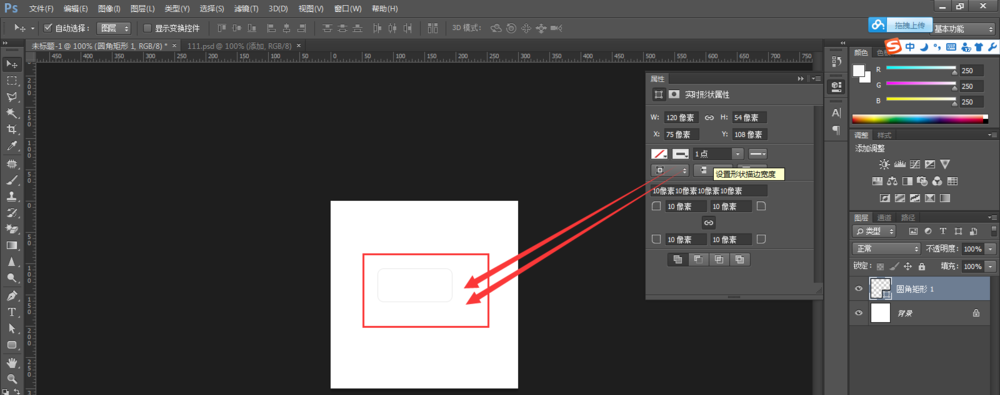The image size is (1000, 395).
Task: Open the 文件(F) menu
Action: tap(41, 9)
